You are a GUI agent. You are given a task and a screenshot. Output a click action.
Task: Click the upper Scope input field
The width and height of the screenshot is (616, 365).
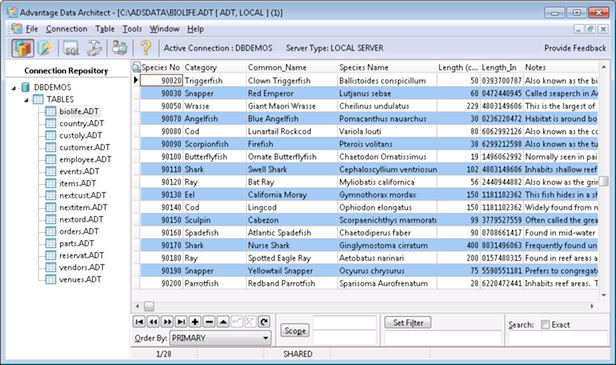click(x=345, y=323)
